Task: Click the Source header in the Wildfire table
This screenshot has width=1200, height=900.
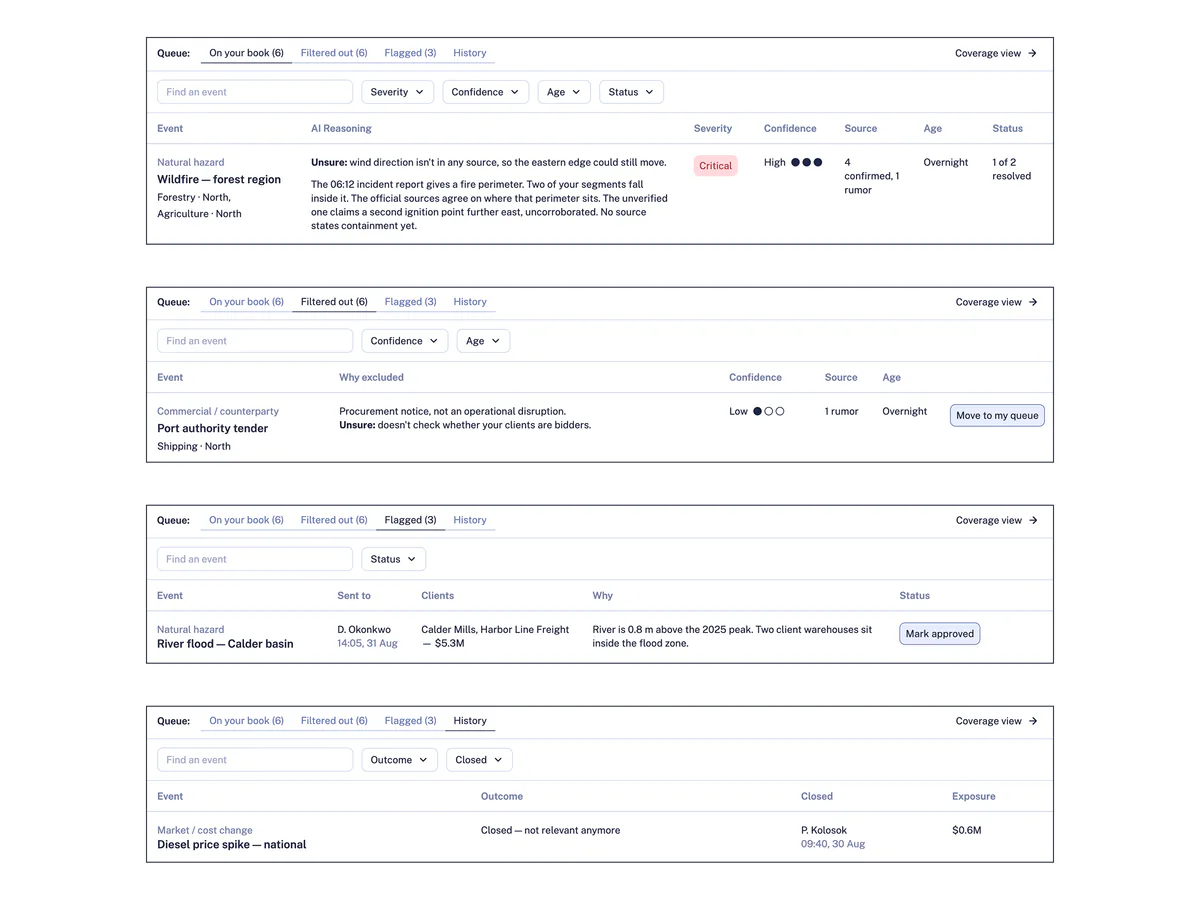Action: pyautogui.click(x=861, y=129)
